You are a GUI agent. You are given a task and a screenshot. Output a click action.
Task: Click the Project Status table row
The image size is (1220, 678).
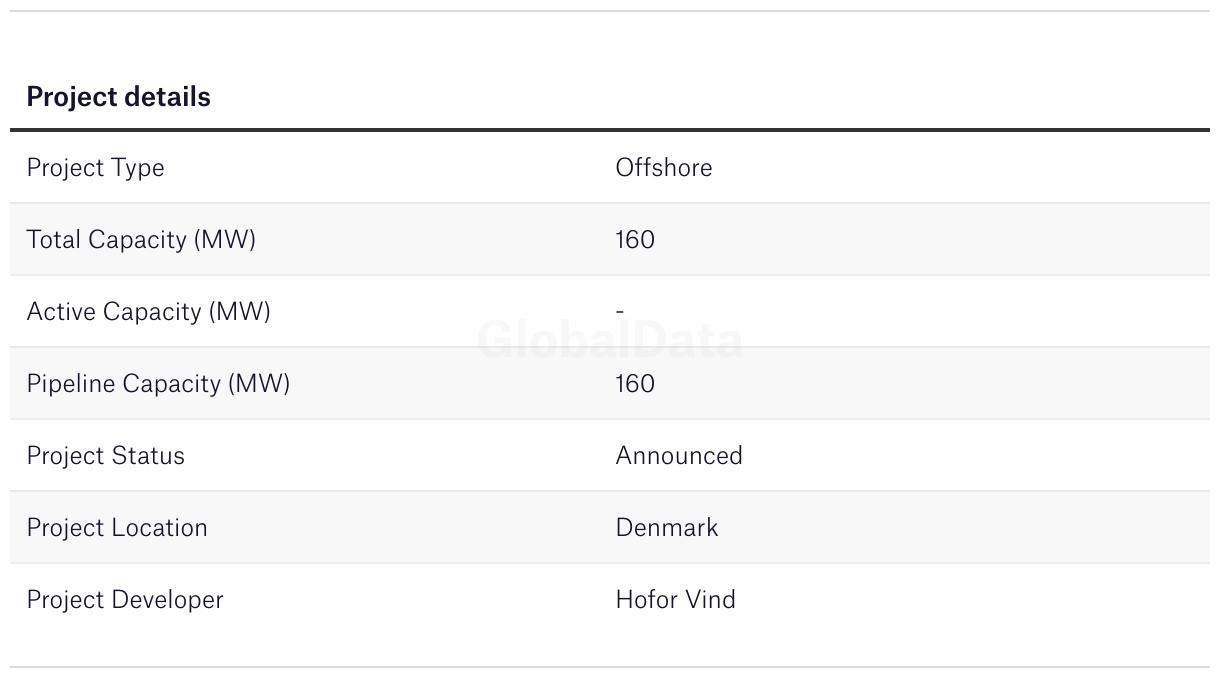610,456
